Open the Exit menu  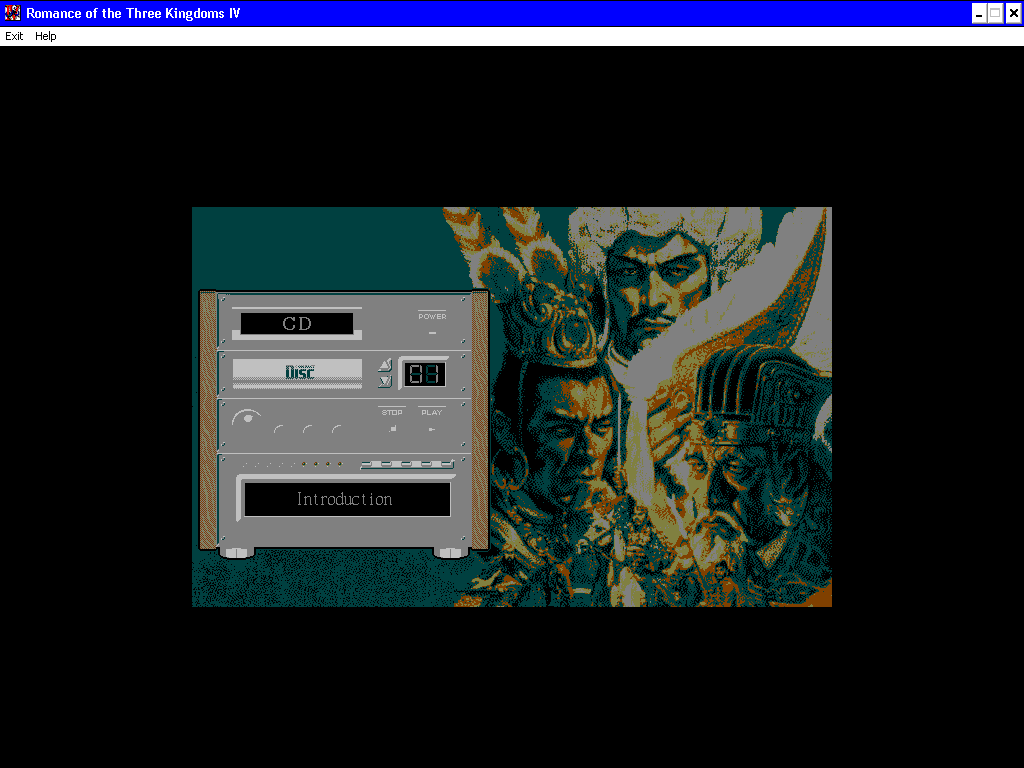[x=14, y=36]
